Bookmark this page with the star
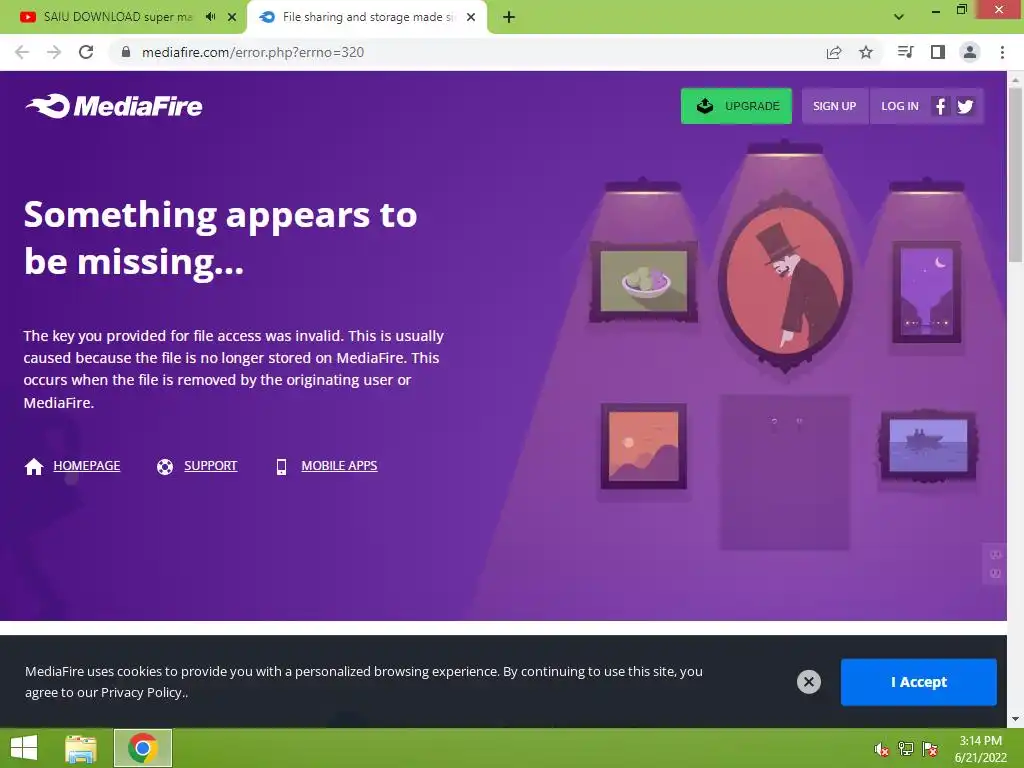The image size is (1024, 768). [x=866, y=52]
